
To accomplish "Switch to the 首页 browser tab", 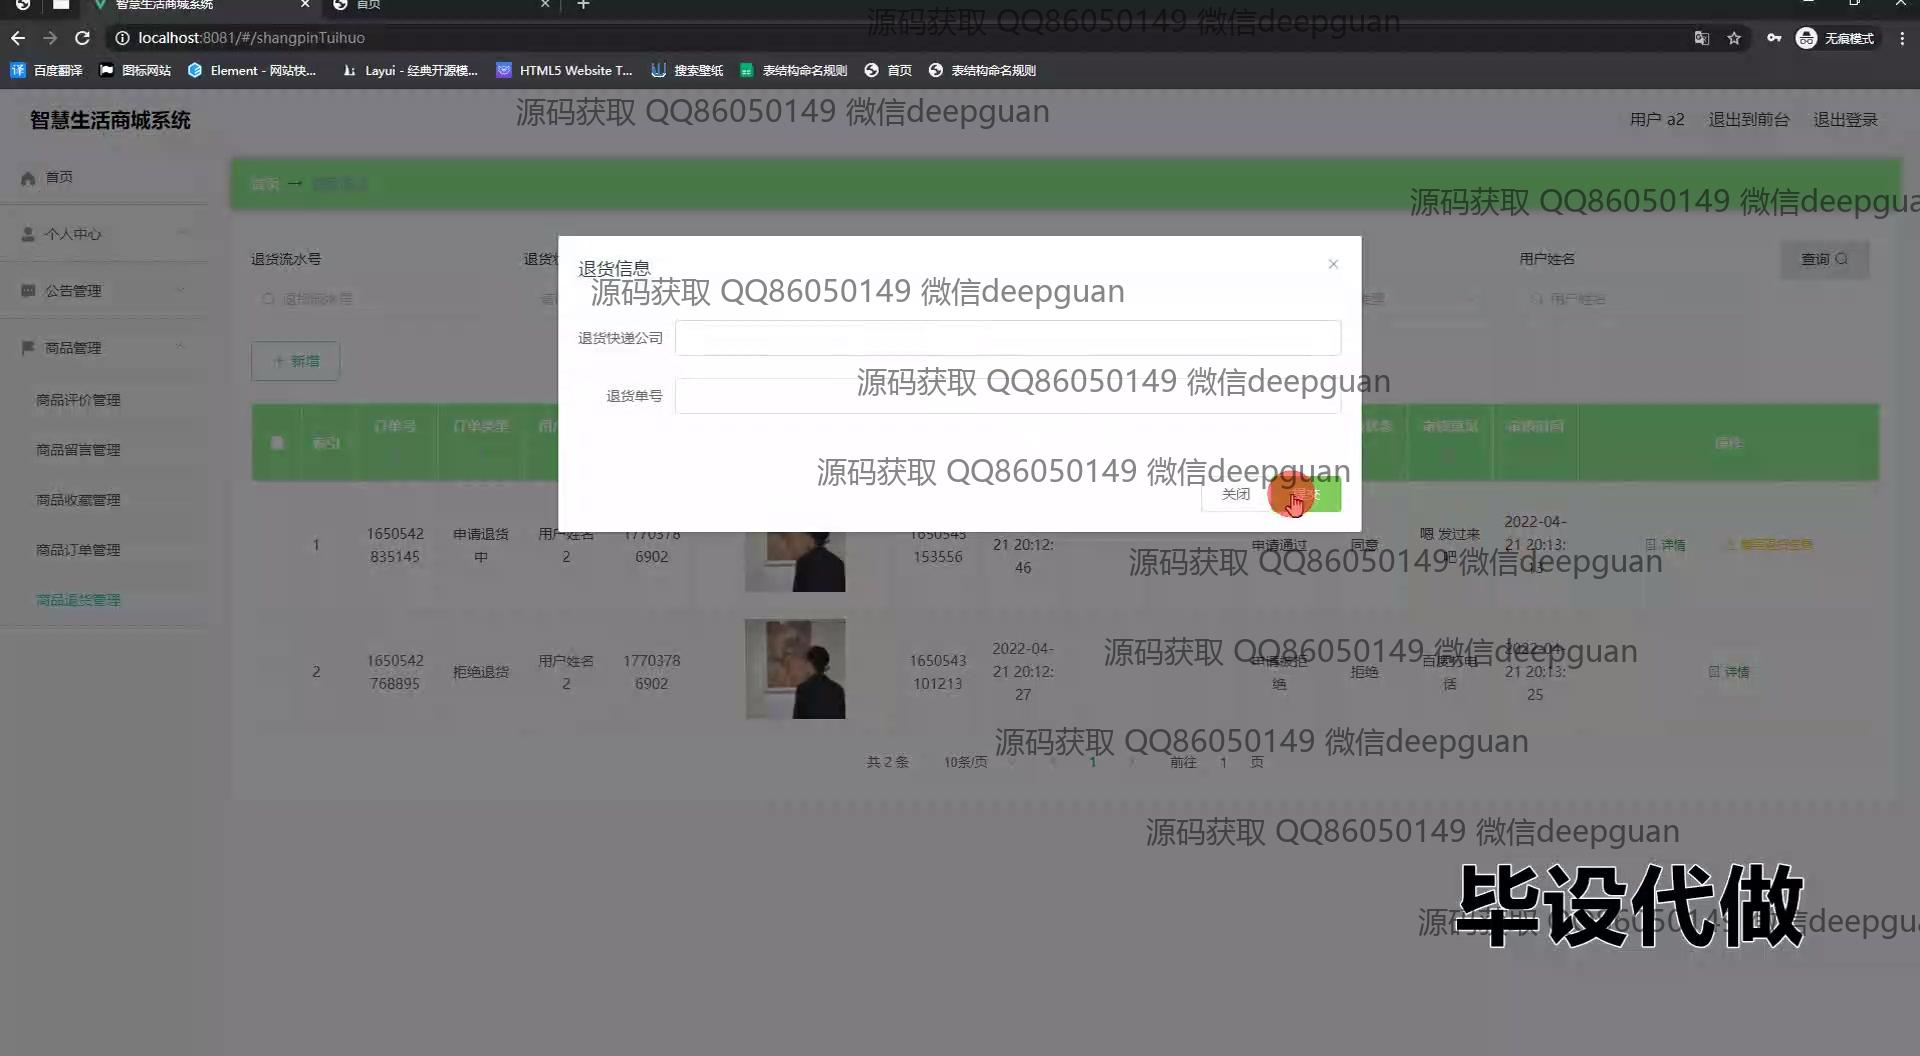I will 440,5.
